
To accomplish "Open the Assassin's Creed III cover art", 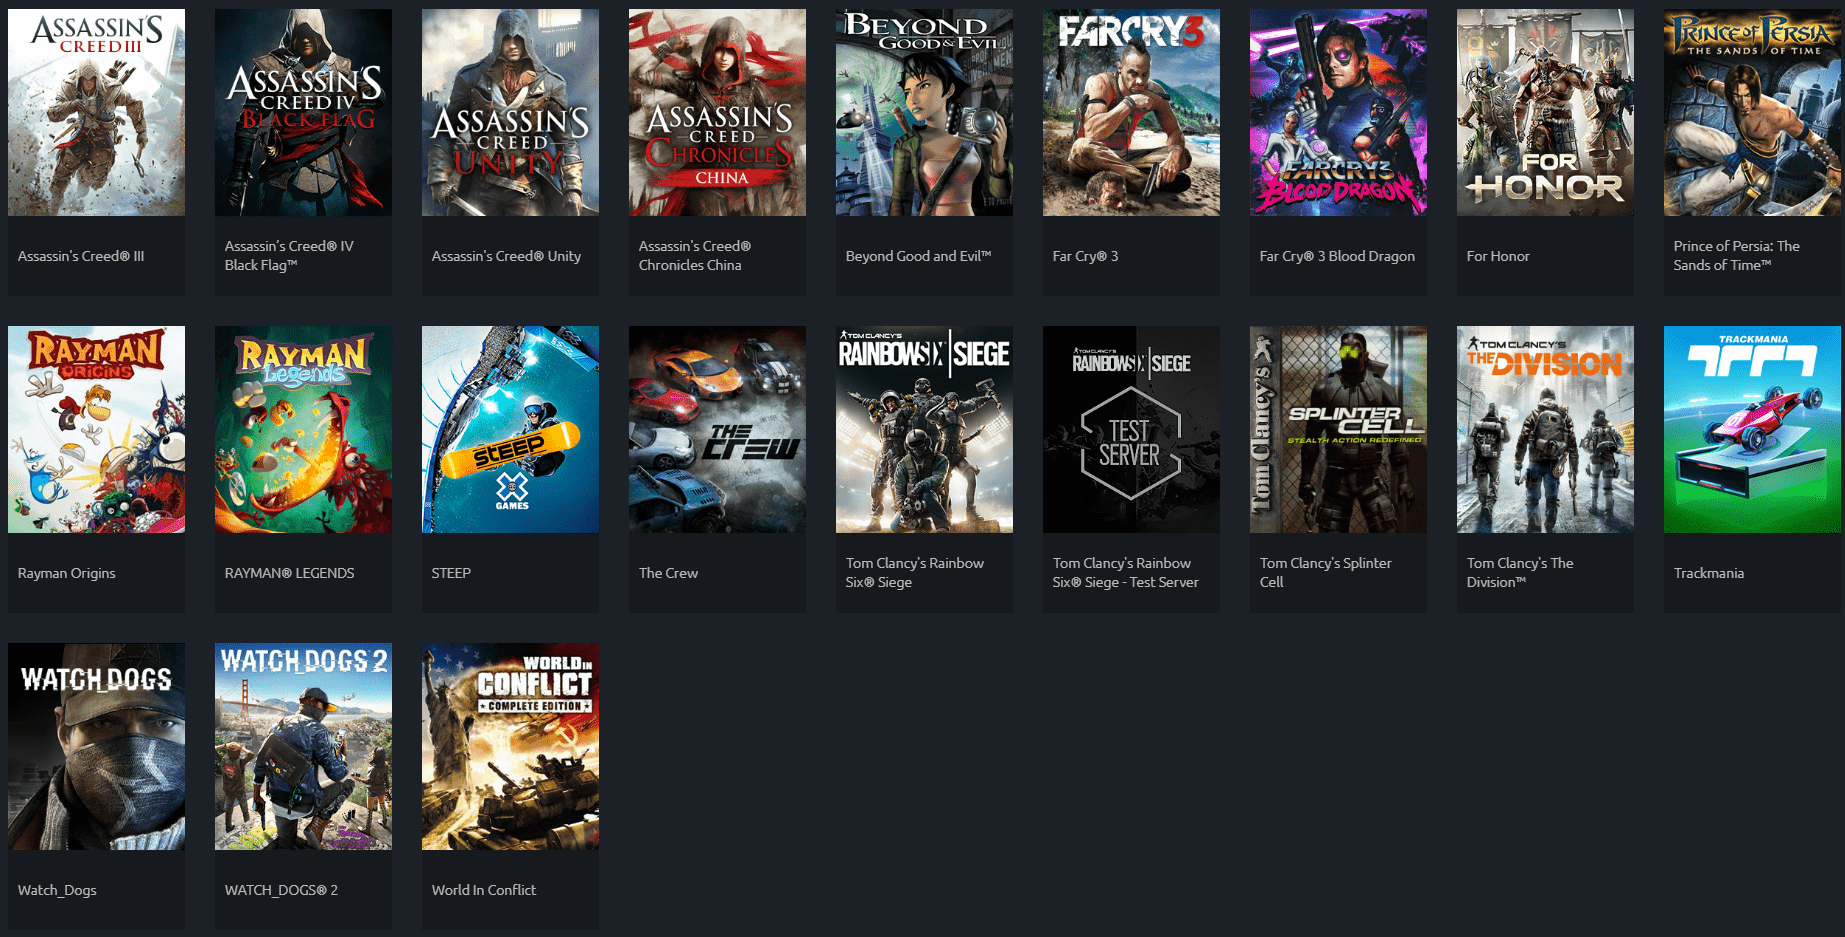I will click(x=96, y=112).
